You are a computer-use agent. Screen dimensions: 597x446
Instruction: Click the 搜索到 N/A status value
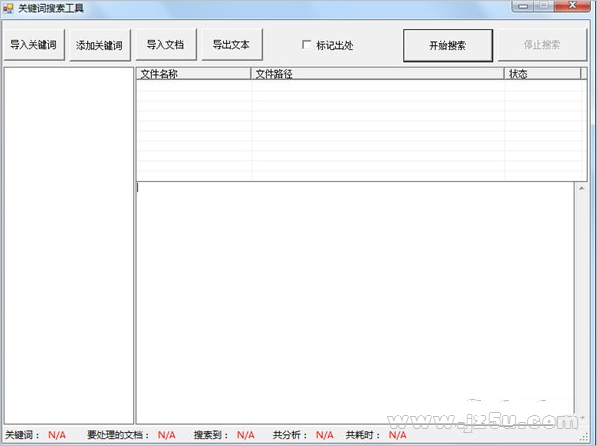pos(246,435)
